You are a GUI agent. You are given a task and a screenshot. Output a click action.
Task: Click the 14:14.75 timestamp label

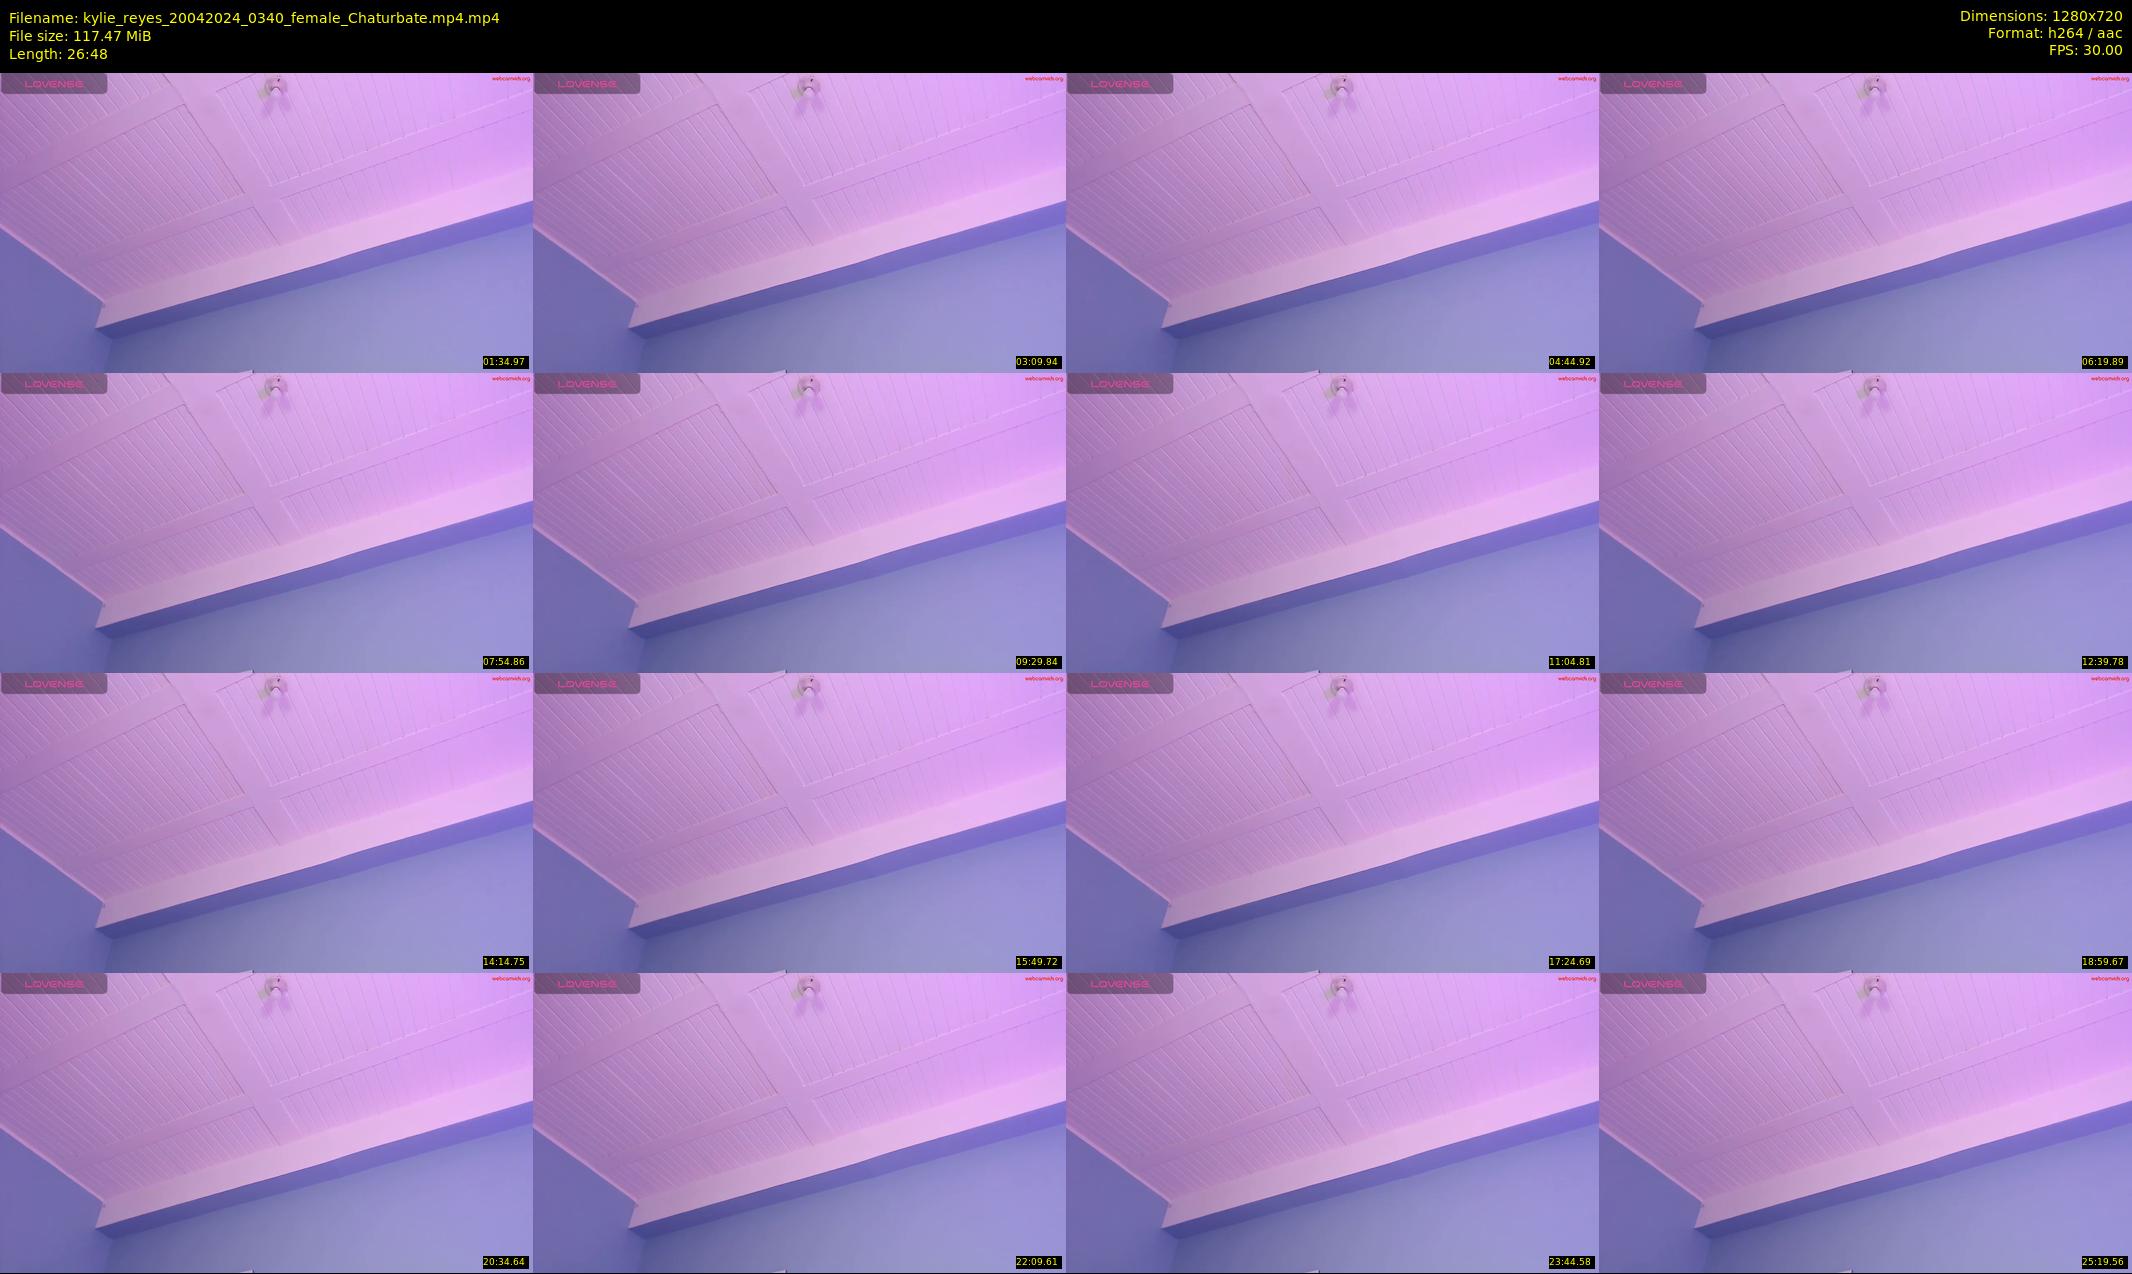tap(504, 962)
